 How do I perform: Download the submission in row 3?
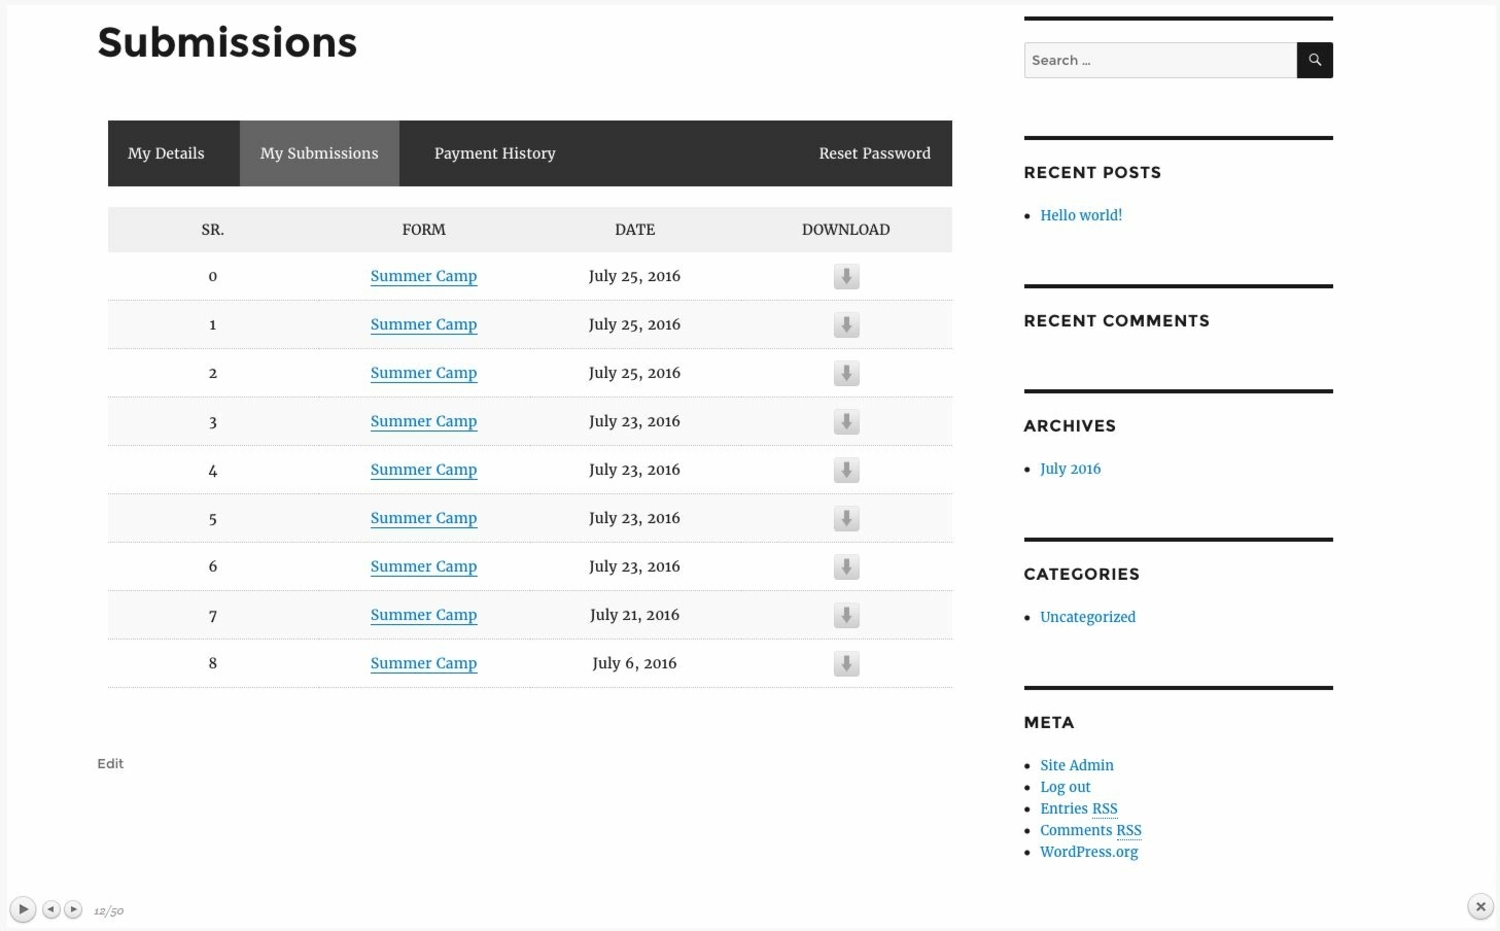tap(846, 422)
